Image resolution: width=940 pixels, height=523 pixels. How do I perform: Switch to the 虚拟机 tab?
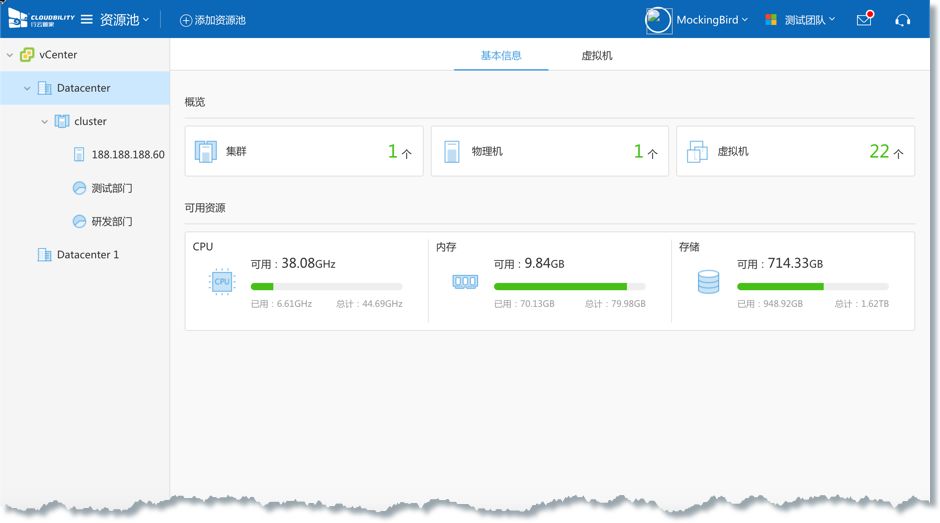coord(597,56)
